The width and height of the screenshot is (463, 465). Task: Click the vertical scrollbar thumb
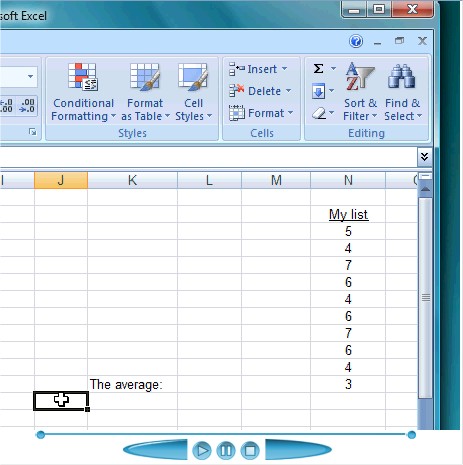(425, 297)
